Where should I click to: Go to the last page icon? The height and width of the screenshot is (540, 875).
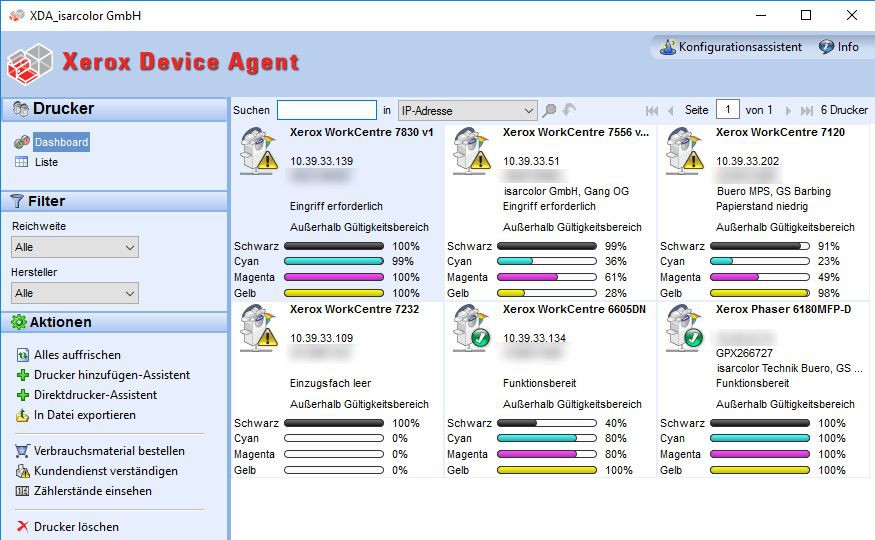click(x=807, y=110)
